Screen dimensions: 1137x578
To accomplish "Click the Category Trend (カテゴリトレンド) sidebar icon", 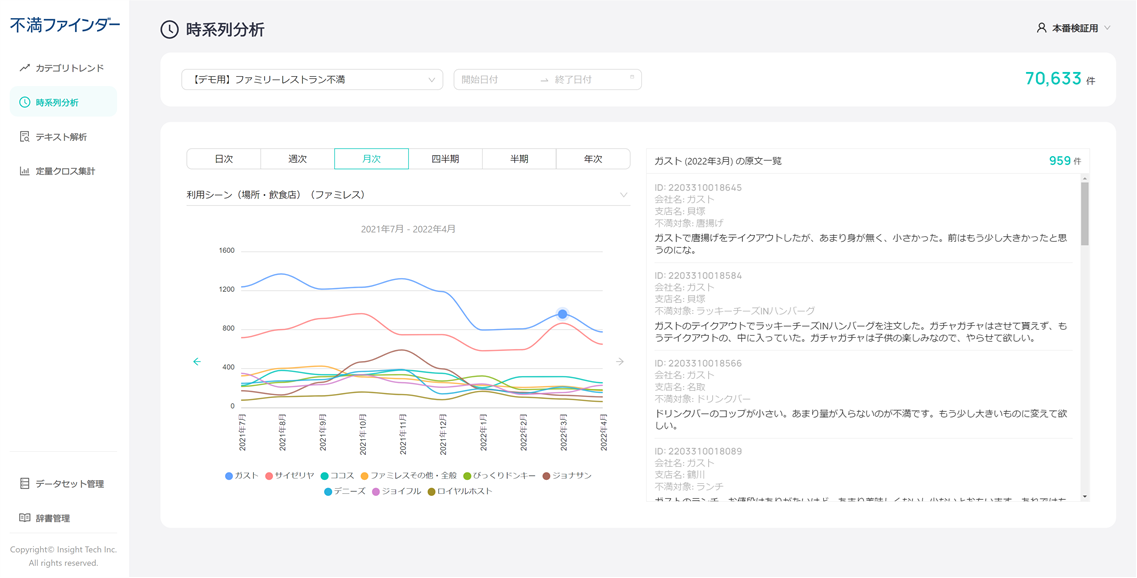I will 25,68.
